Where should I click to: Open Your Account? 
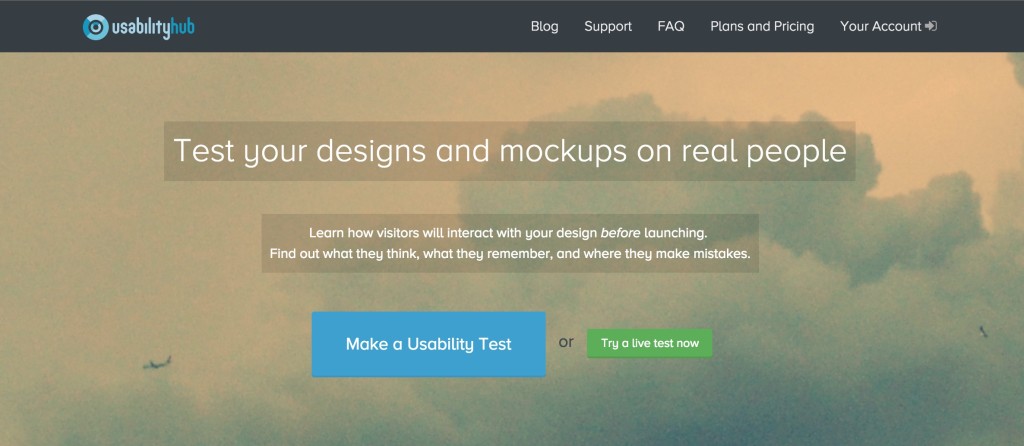880,26
